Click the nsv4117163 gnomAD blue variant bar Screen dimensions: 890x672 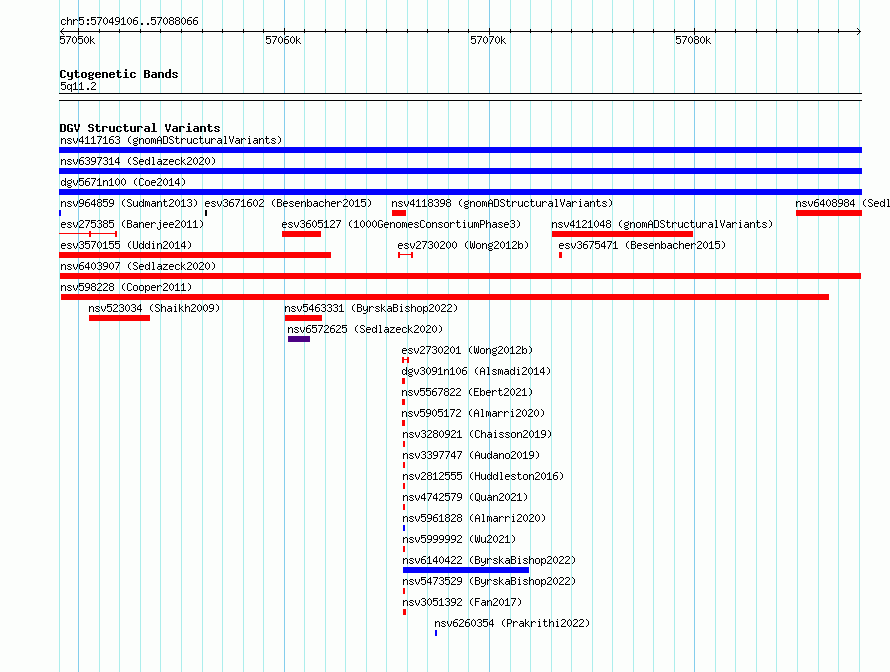[460, 150]
